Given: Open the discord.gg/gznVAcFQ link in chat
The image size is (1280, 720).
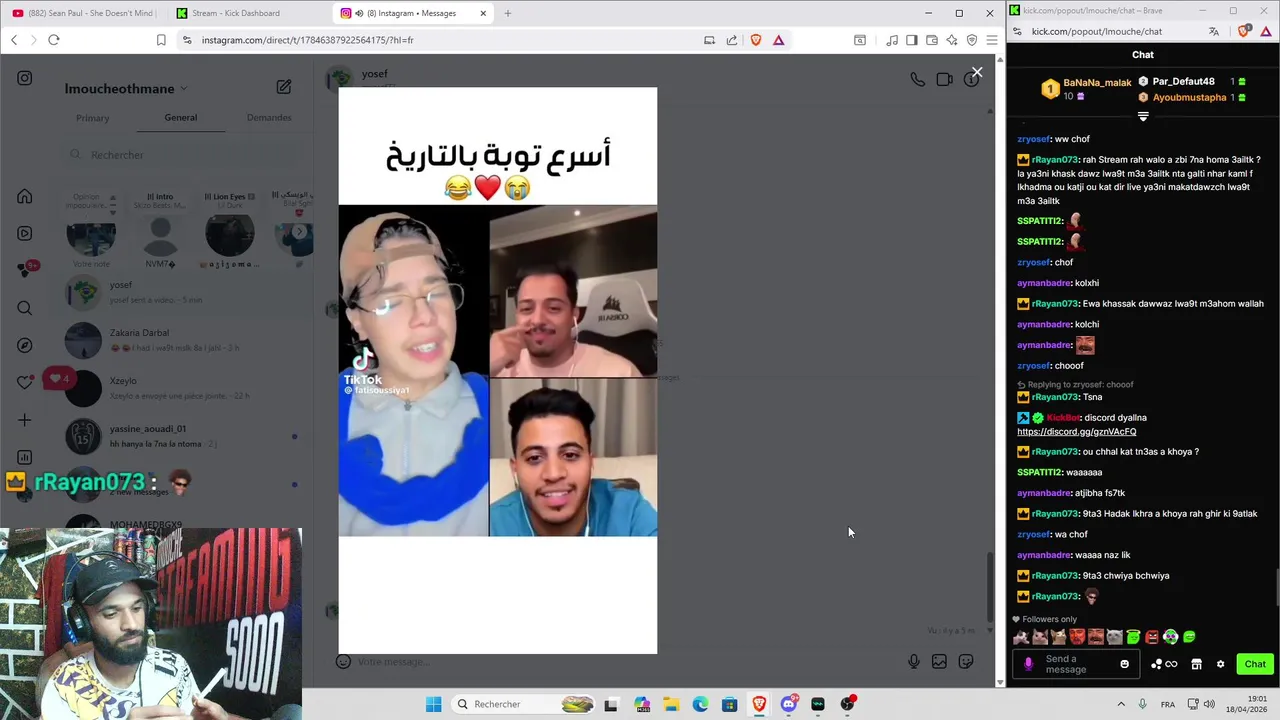Looking at the screenshot, I should 1077,432.
